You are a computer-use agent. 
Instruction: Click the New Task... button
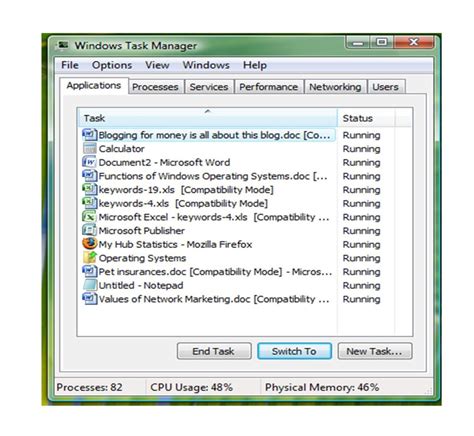[375, 351]
